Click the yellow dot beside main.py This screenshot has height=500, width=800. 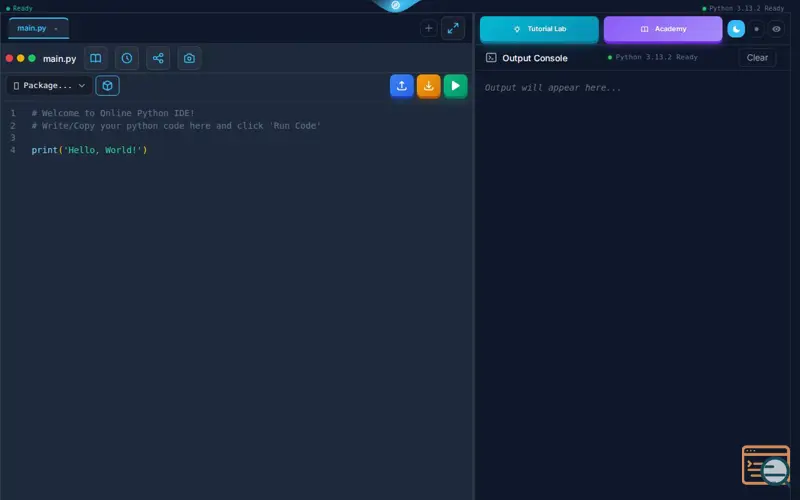pos(20,58)
